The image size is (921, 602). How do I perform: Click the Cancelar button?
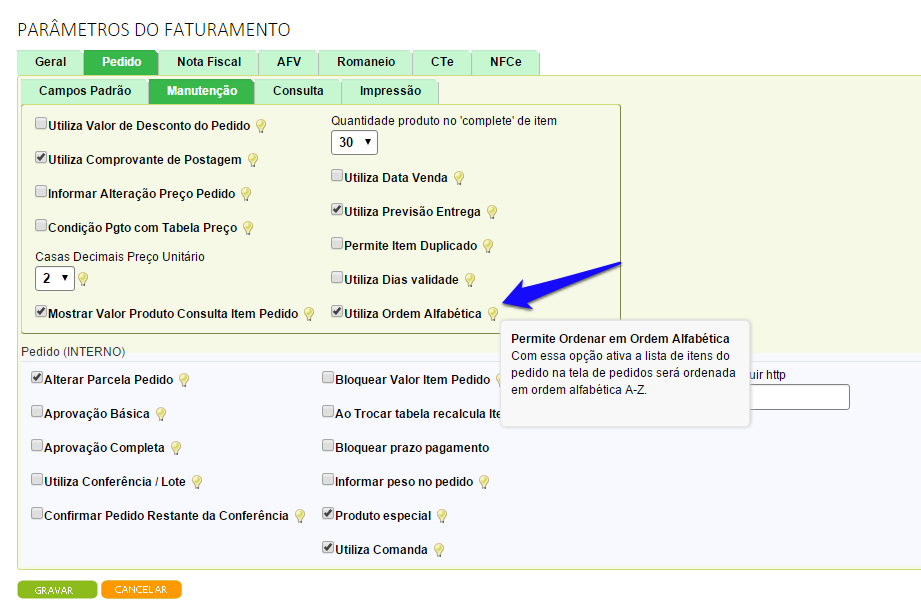pyautogui.click(x=141, y=590)
